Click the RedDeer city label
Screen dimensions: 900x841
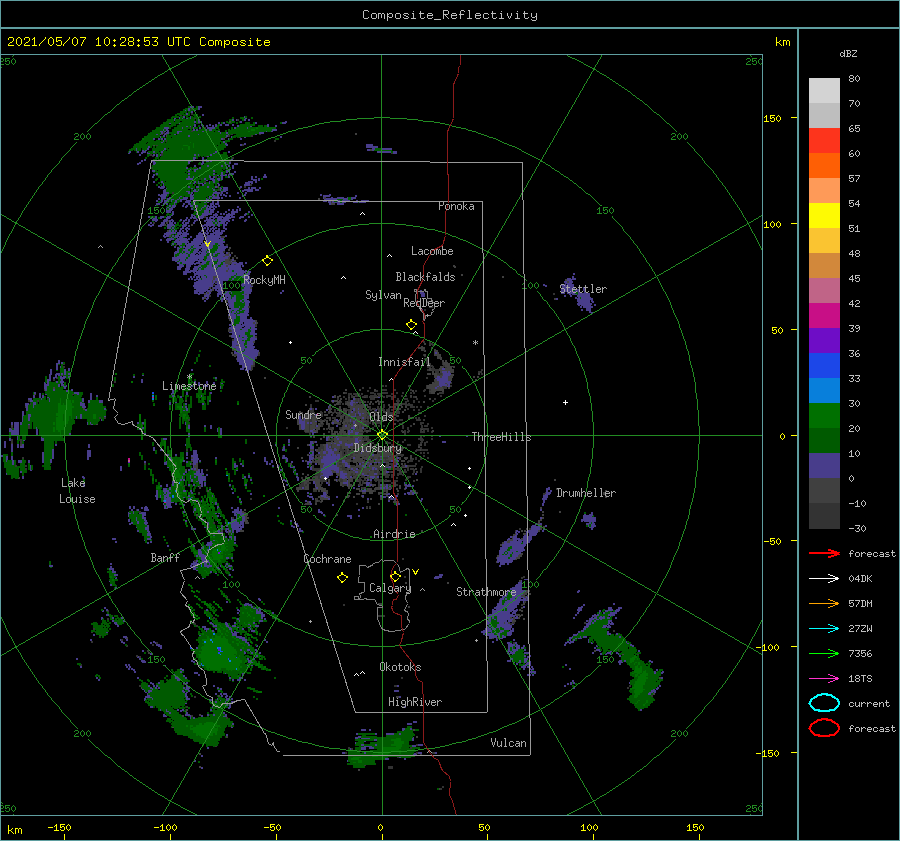pyautogui.click(x=424, y=303)
